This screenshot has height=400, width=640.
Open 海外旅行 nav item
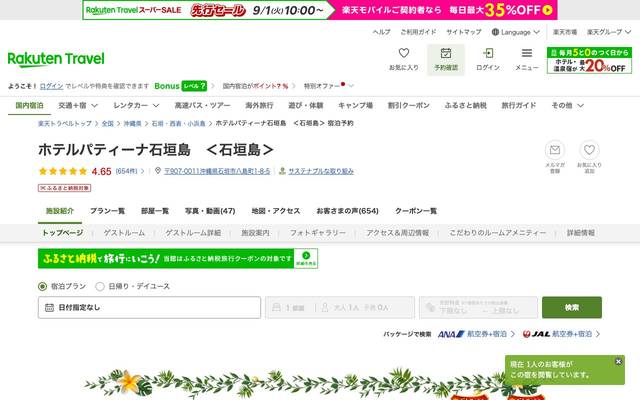(259, 105)
